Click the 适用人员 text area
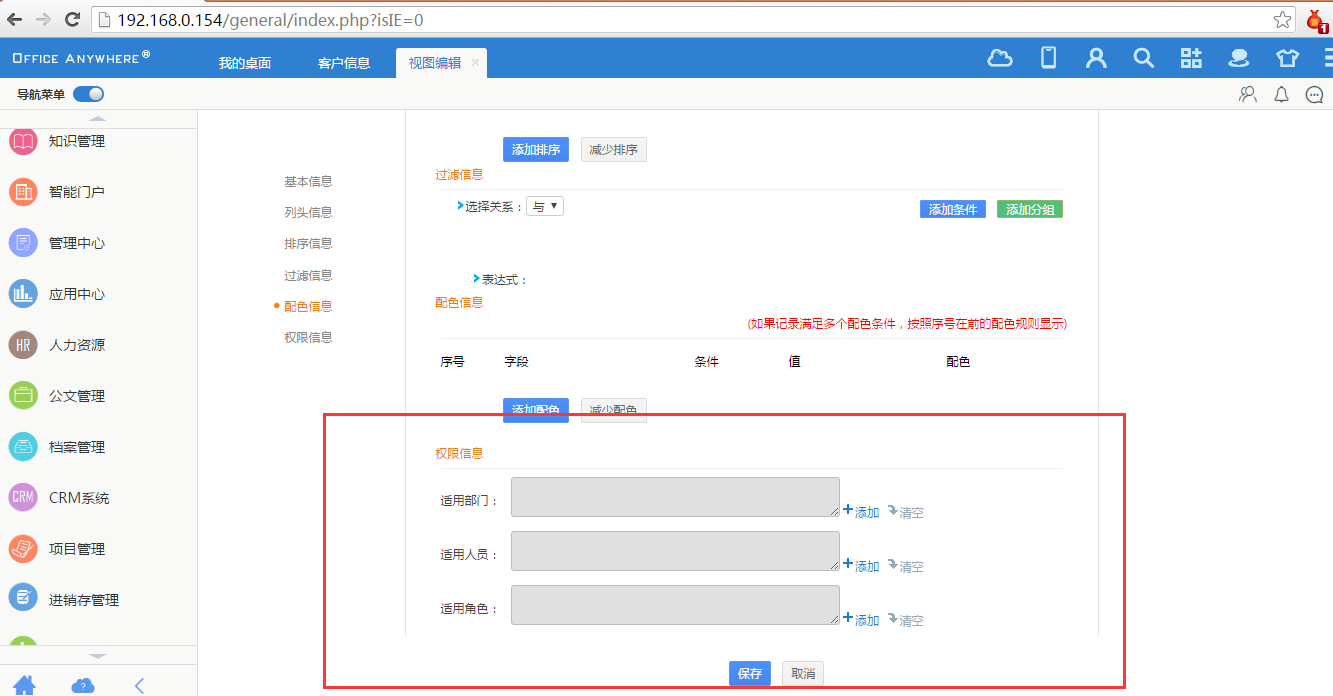The height and width of the screenshot is (696, 1333). 675,551
